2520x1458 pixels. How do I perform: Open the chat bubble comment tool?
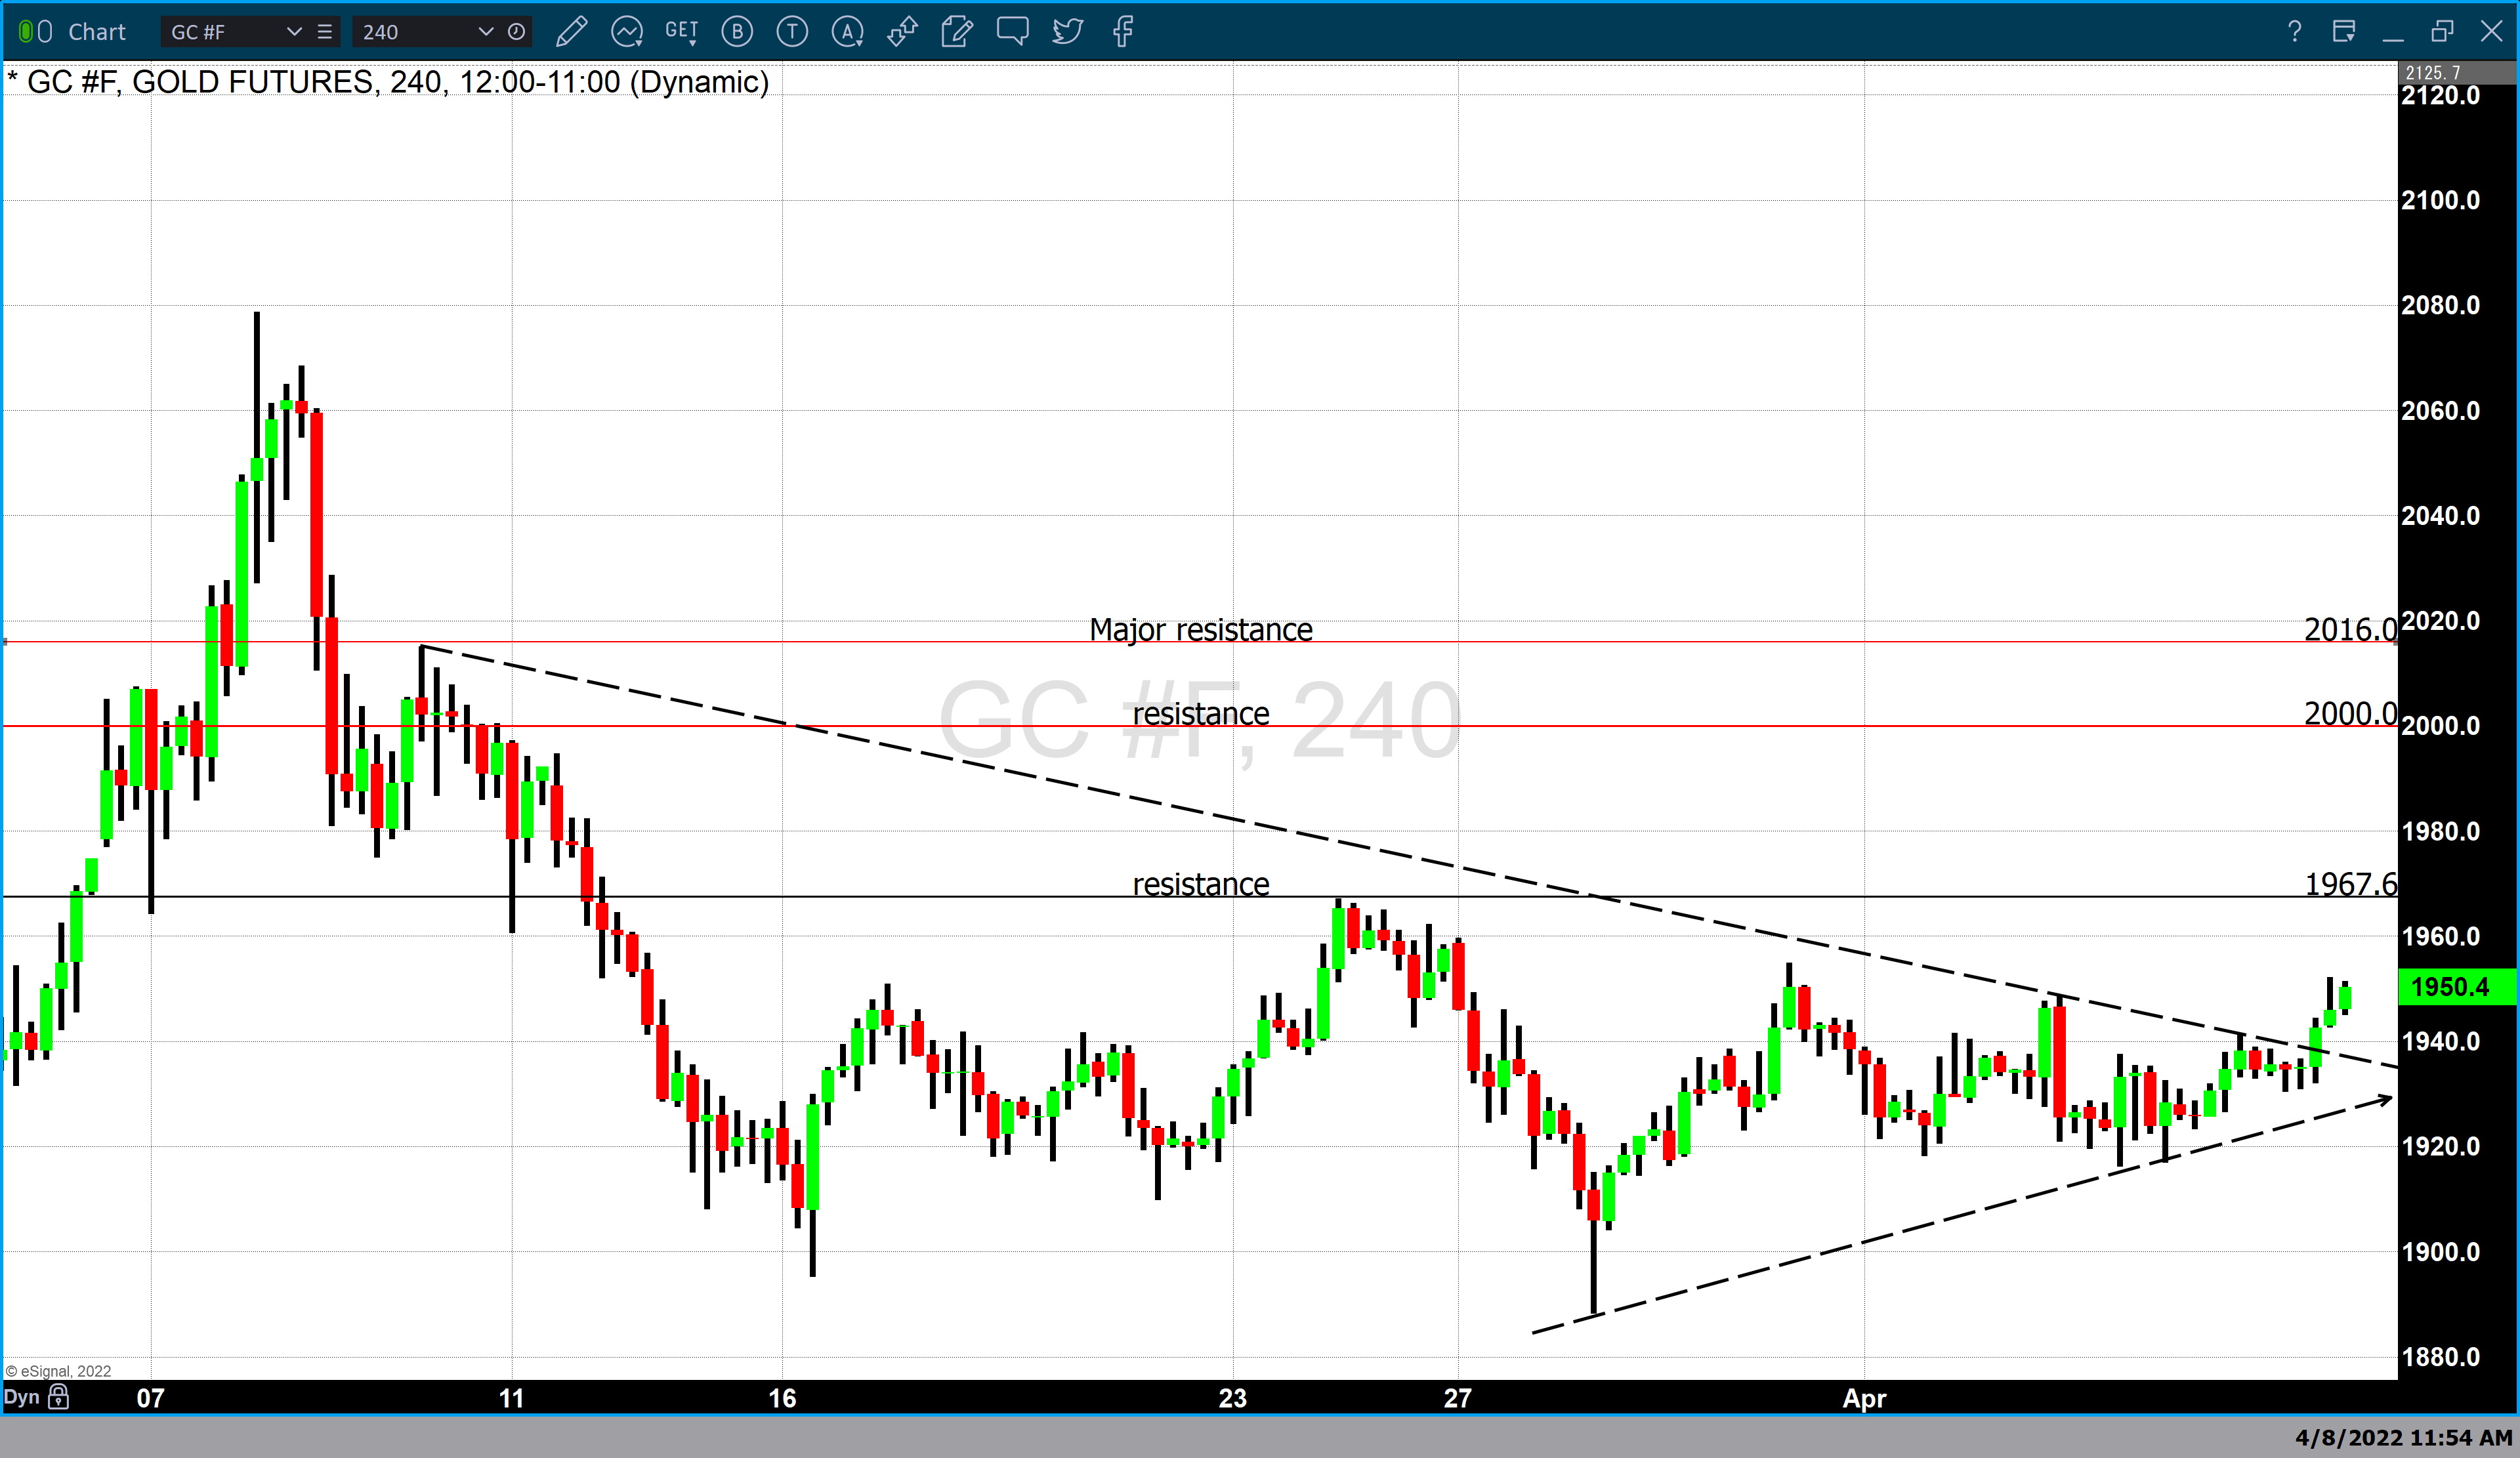[x=1012, y=32]
